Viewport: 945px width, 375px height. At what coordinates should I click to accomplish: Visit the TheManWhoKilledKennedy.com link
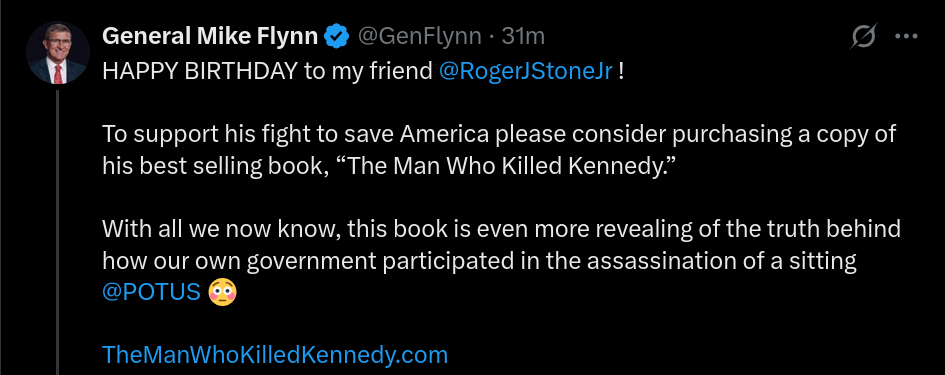(275, 355)
